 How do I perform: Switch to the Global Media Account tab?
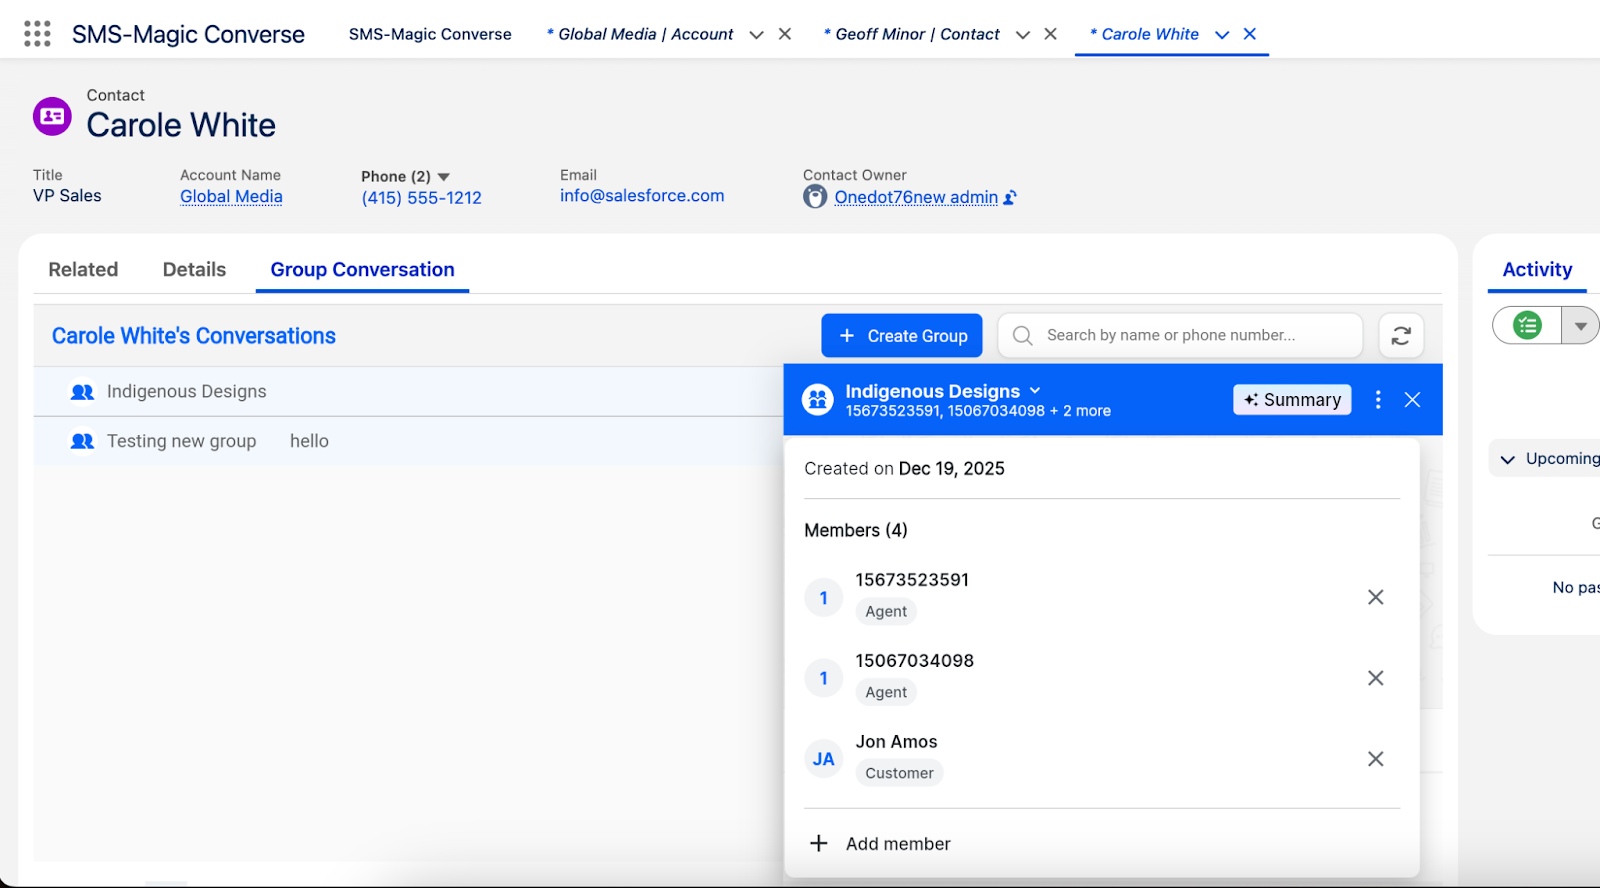(640, 34)
